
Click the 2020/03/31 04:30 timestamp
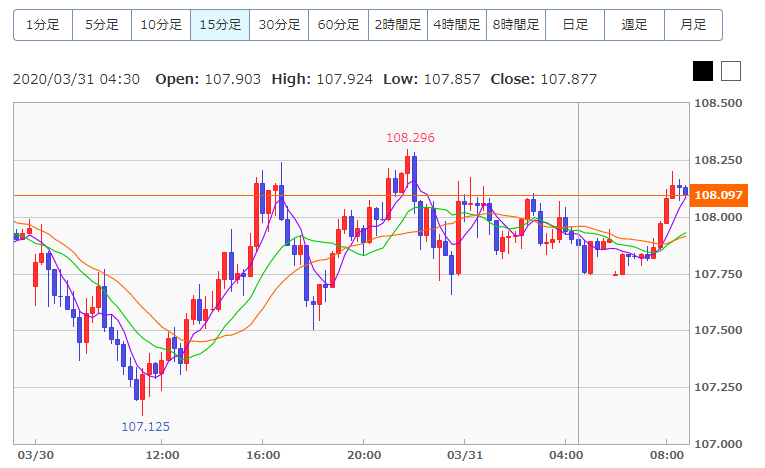click(x=76, y=80)
